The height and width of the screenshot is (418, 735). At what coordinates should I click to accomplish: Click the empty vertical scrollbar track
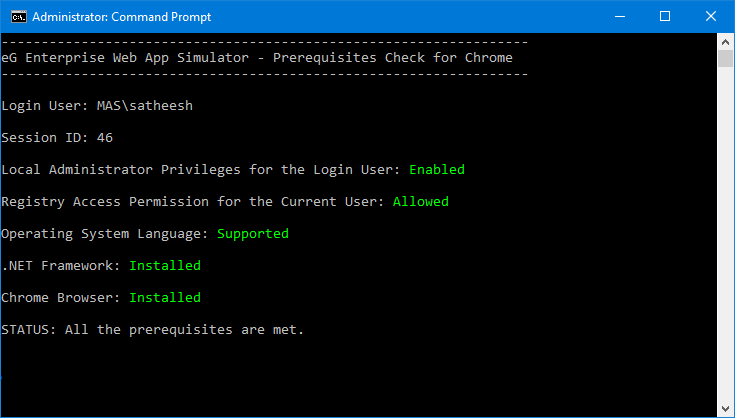(x=726, y=234)
